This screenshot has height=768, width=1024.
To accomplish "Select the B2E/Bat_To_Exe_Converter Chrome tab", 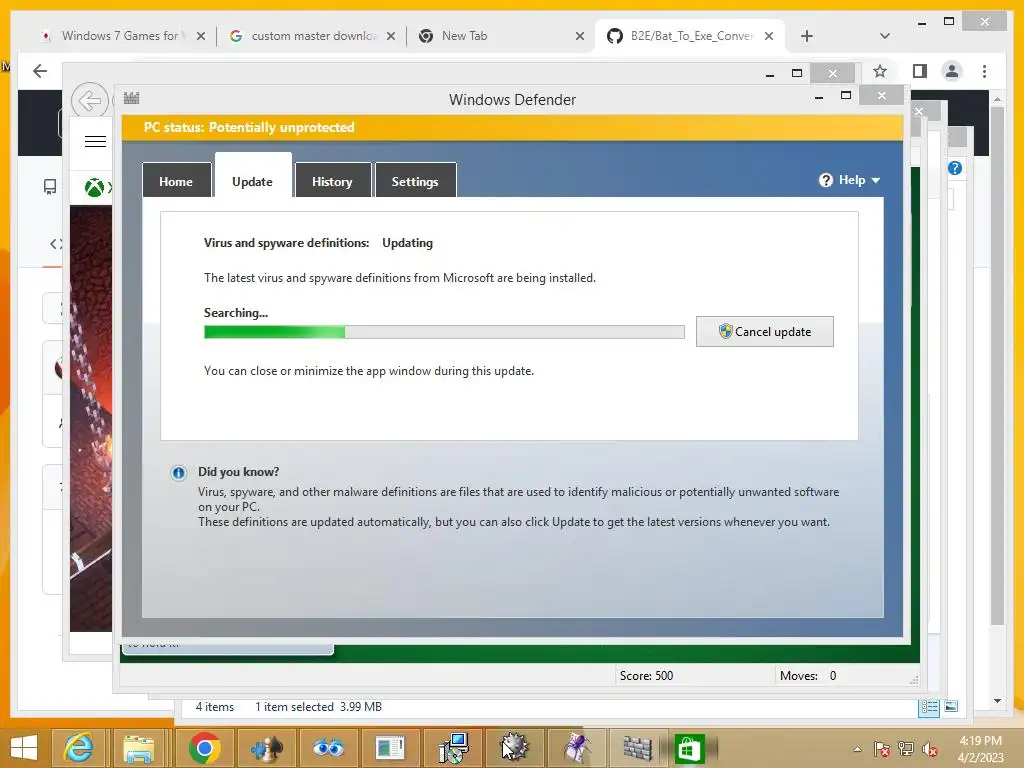I will (691, 36).
